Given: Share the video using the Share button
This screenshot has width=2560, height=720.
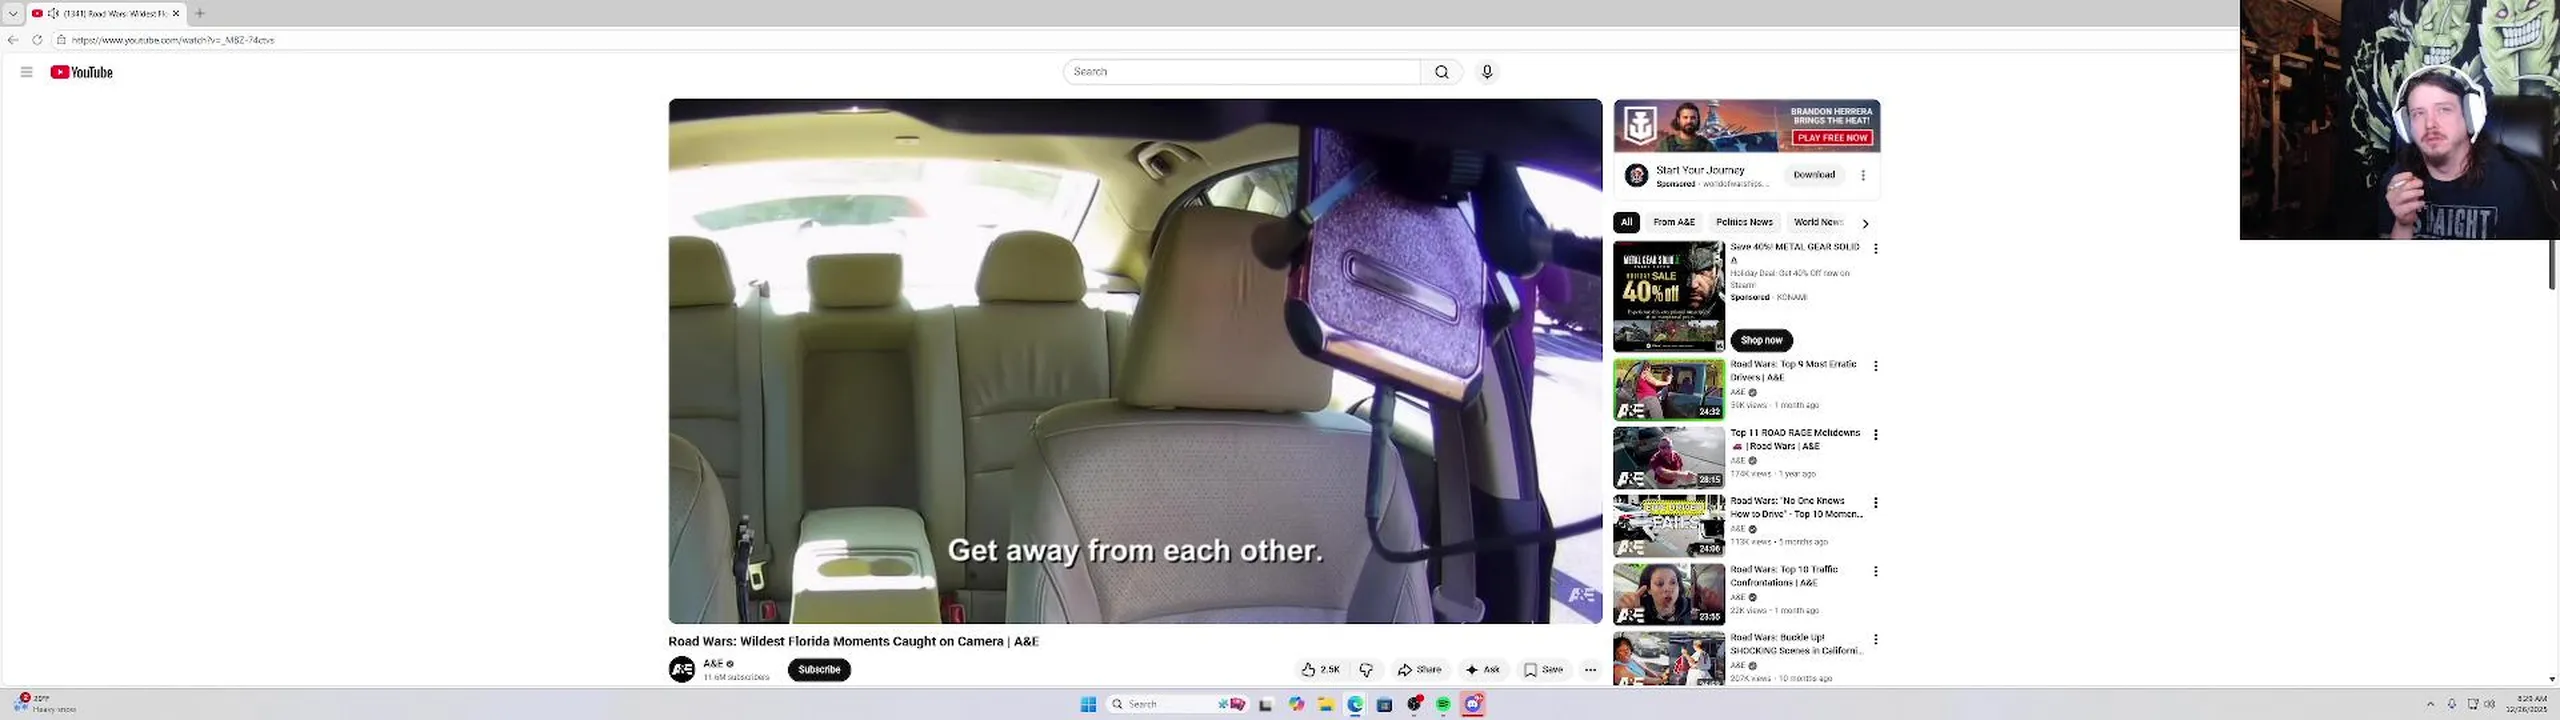Looking at the screenshot, I should pyautogui.click(x=1419, y=670).
